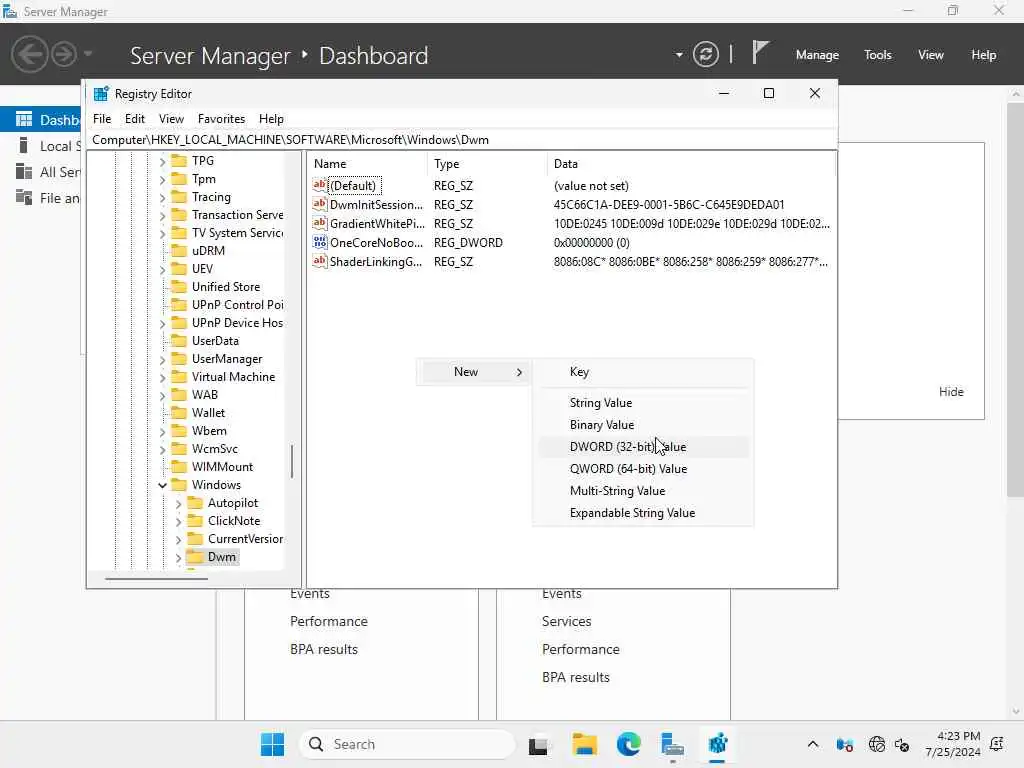Image resolution: width=1024 pixels, height=768 pixels.
Task: Select the Virtual Machine tree key
Action: [x=233, y=377]
